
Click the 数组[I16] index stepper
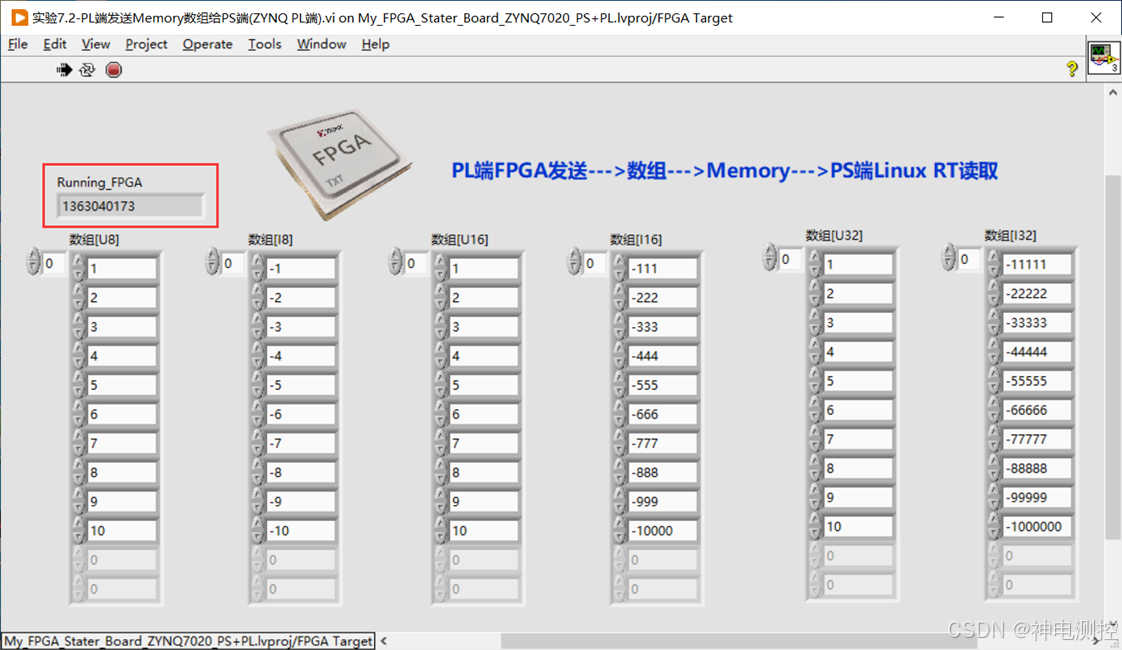574,262
